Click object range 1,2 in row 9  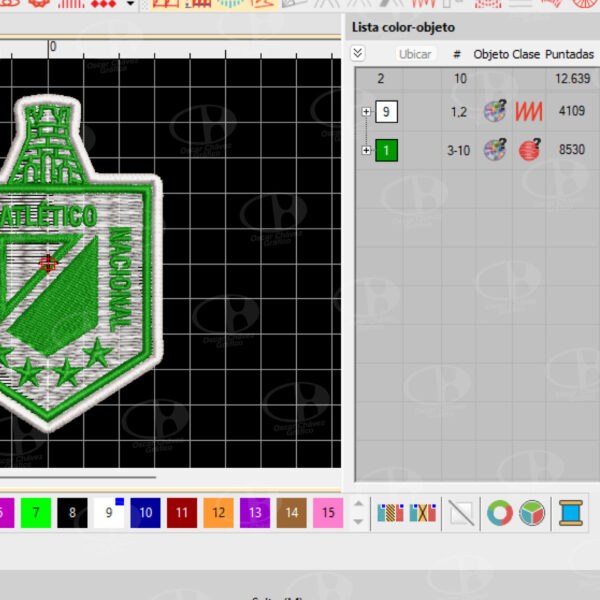[x=459, y=112]
